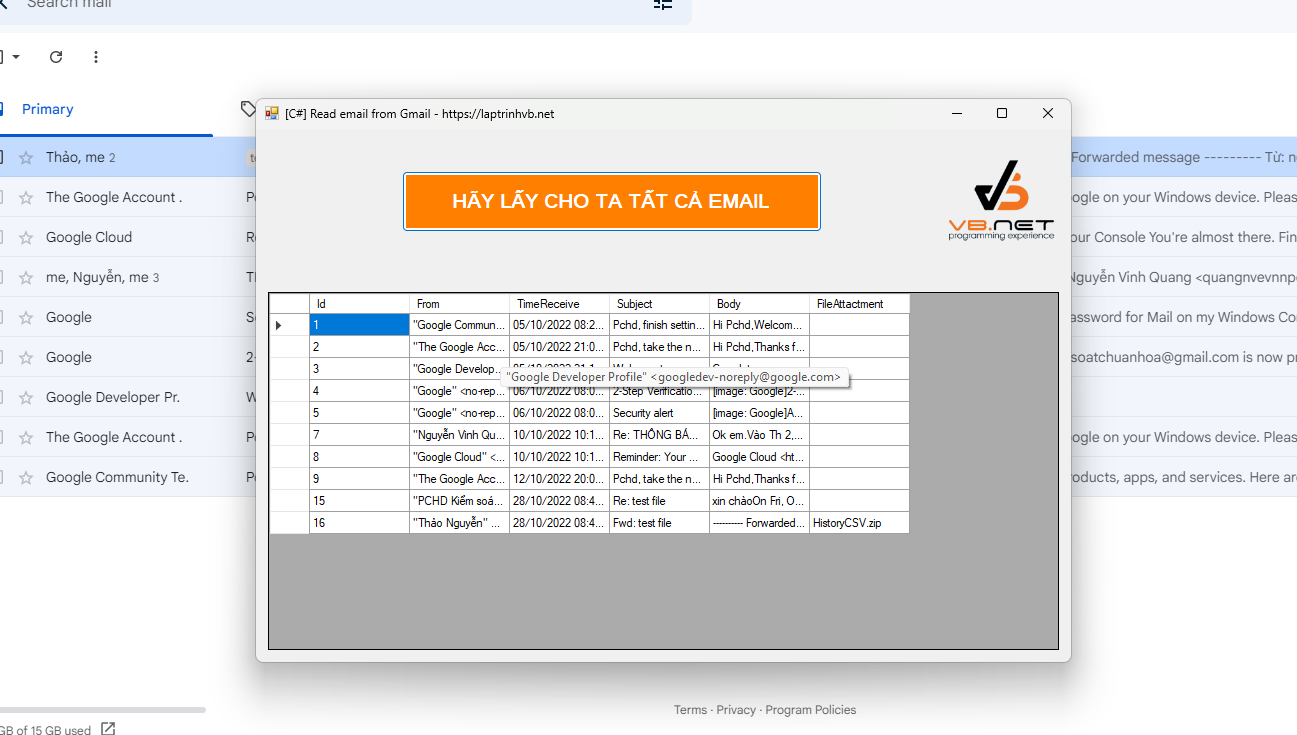Star the Google Developer Pr. email
This screenshot has height=735, width=1297.
26,397
